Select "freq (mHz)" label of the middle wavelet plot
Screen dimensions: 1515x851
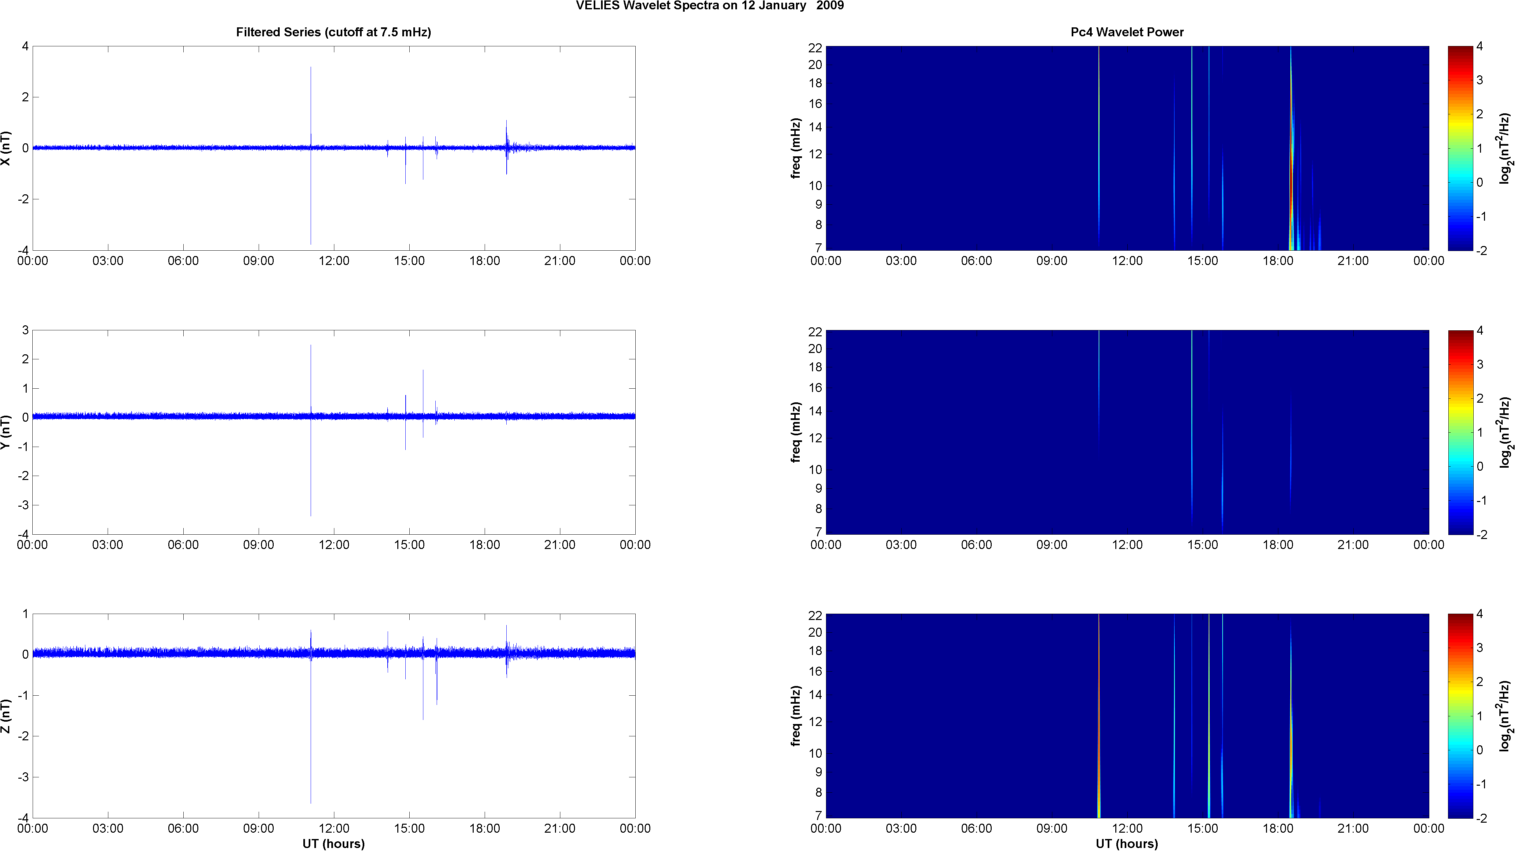pos(796,432)
